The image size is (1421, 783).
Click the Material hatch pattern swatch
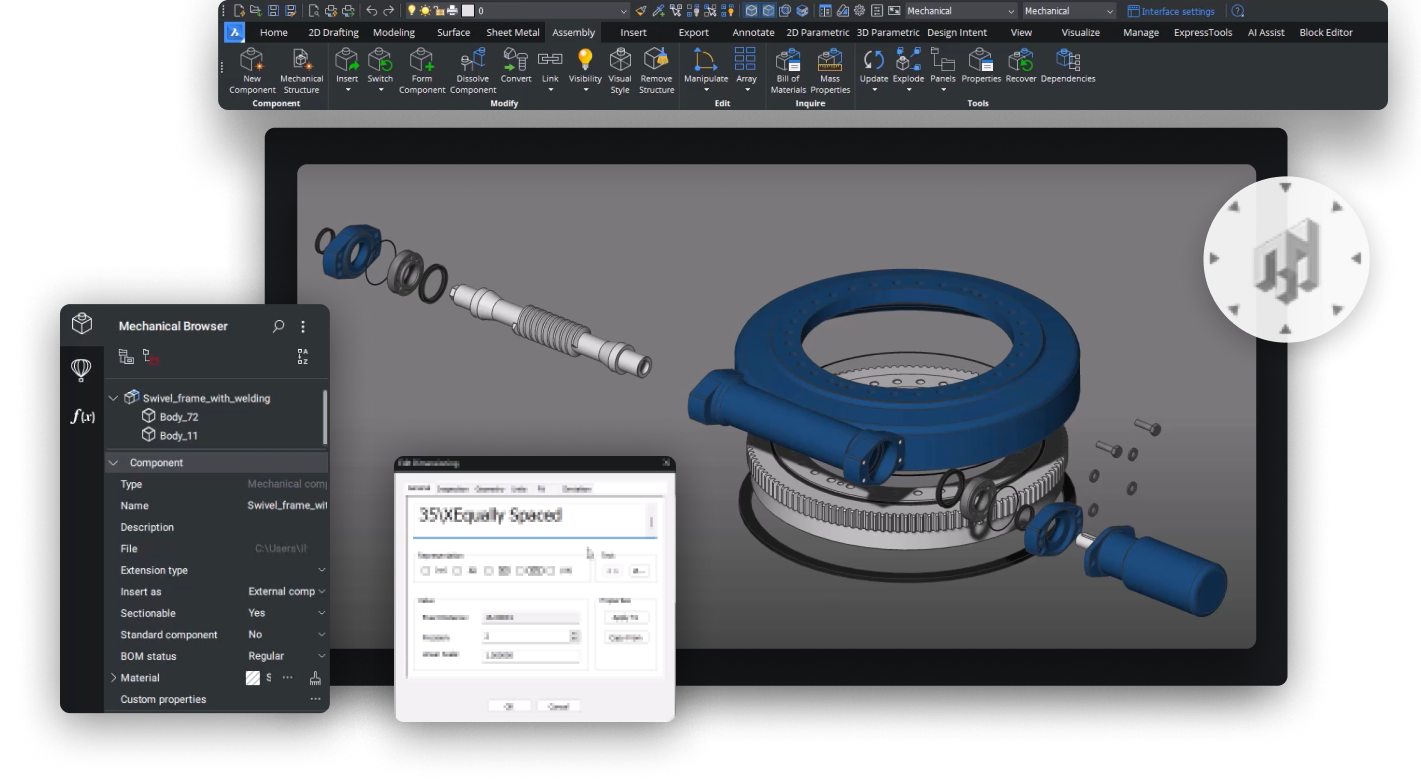pyautogui.click(x=253, y=678)
